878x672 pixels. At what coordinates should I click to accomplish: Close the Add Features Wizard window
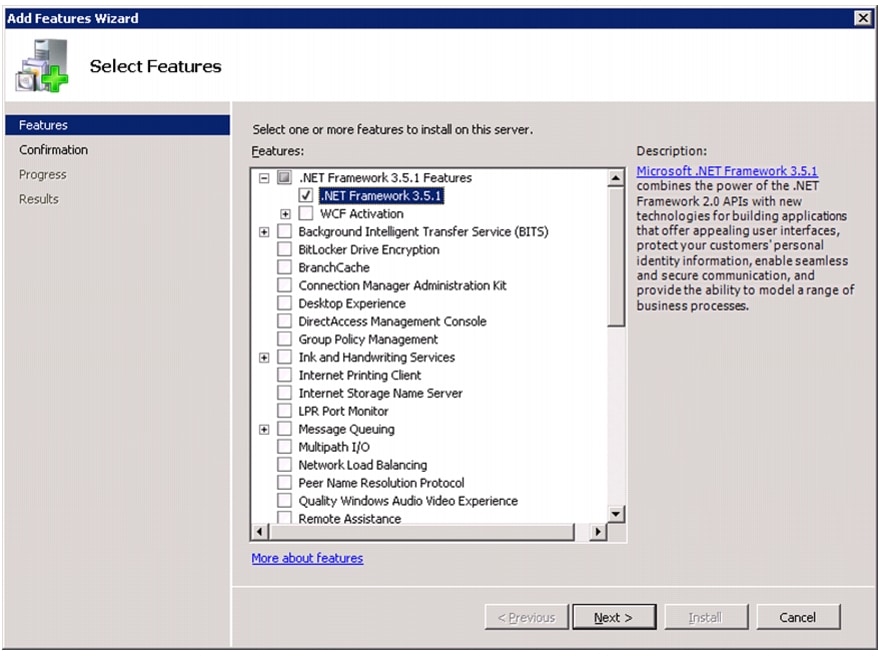coord(863,18)
